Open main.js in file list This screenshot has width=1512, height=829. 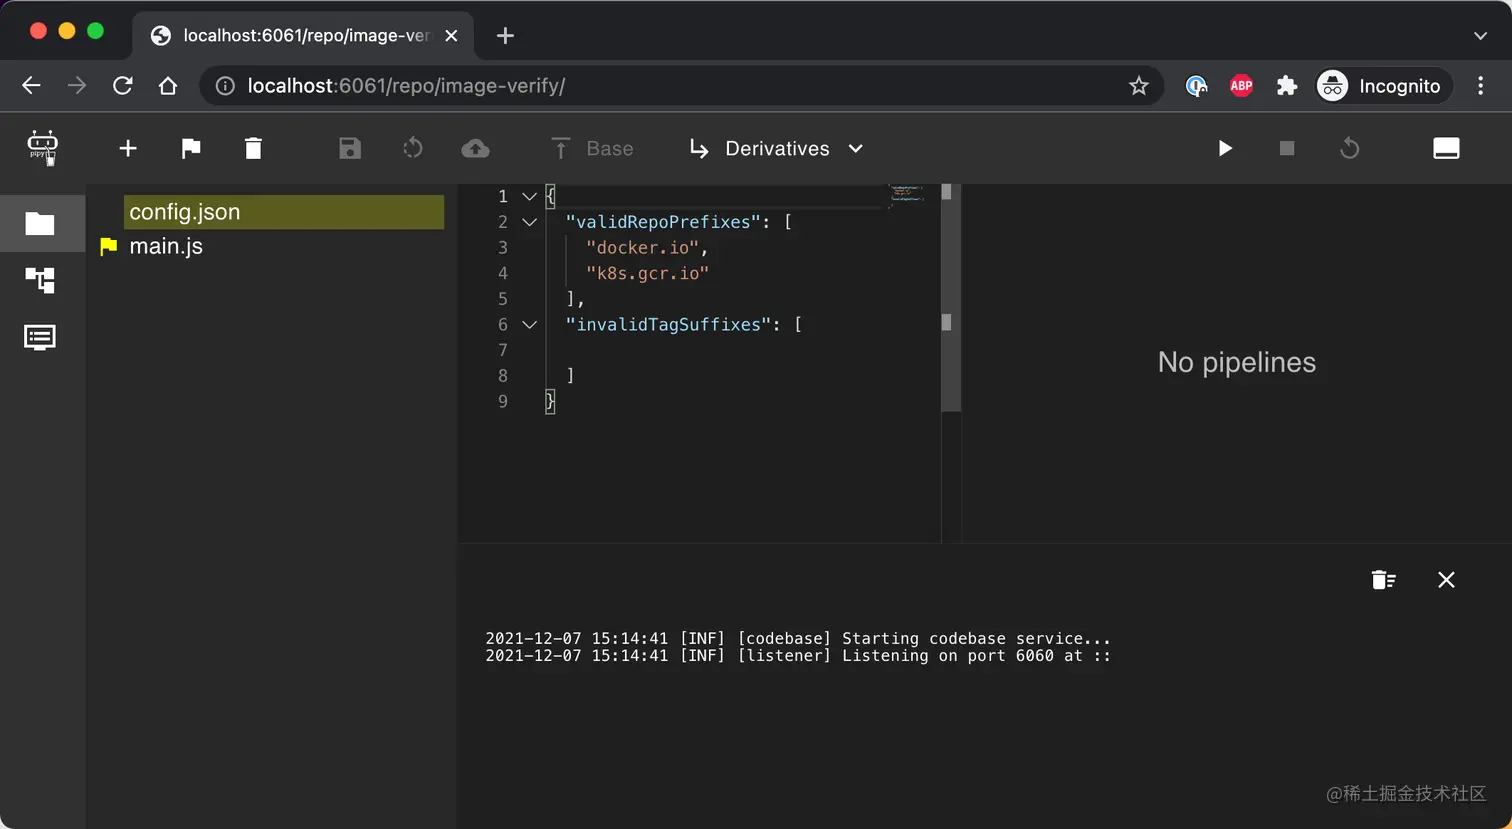tap(166, 246)
